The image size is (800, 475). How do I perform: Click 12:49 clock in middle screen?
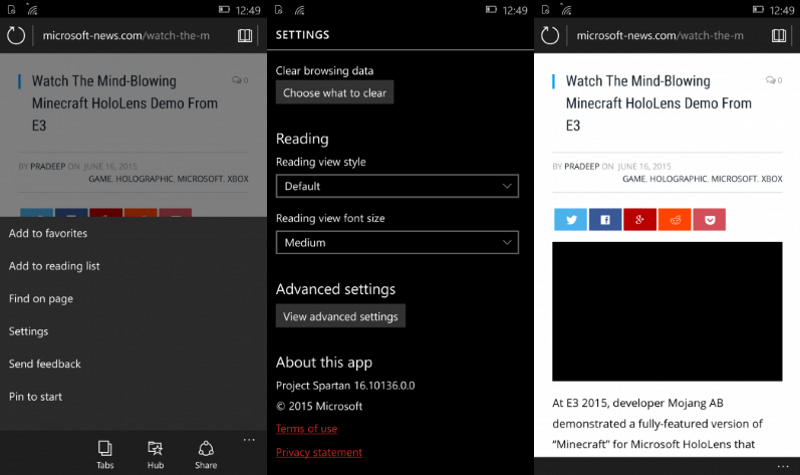pos(515,10)
